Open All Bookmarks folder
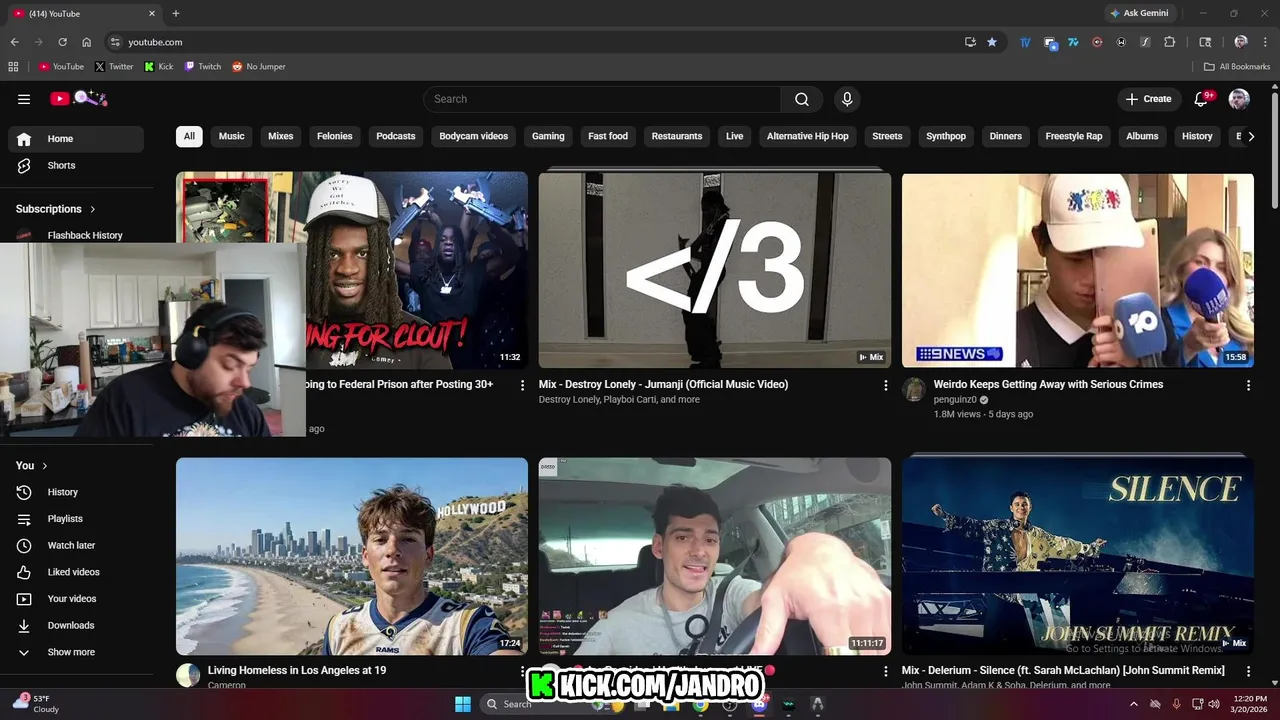Screen dimensions: 1280x720 click(x=1237, y=67)
